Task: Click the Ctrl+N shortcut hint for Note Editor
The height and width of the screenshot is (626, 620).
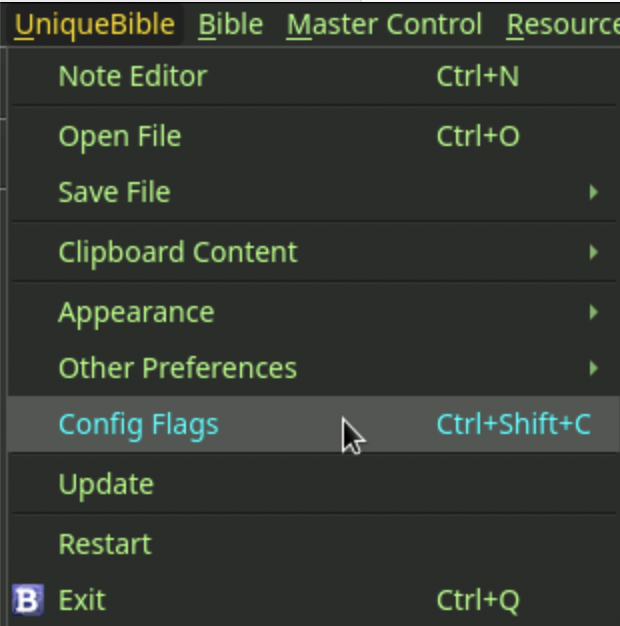Action: [478, 76]
